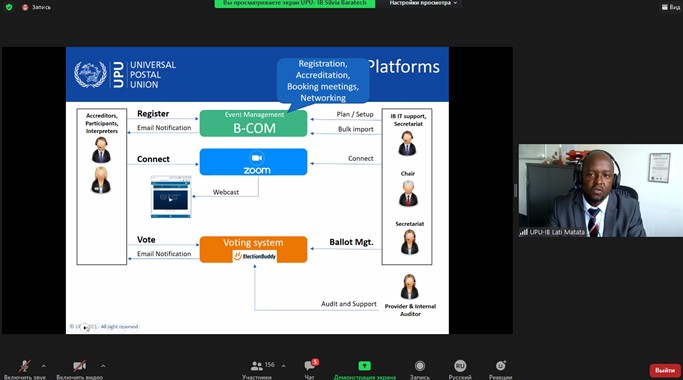Open the Chat icon with 5 badge
The width and height of the screenshot is (683, 380).
[310, 365]
